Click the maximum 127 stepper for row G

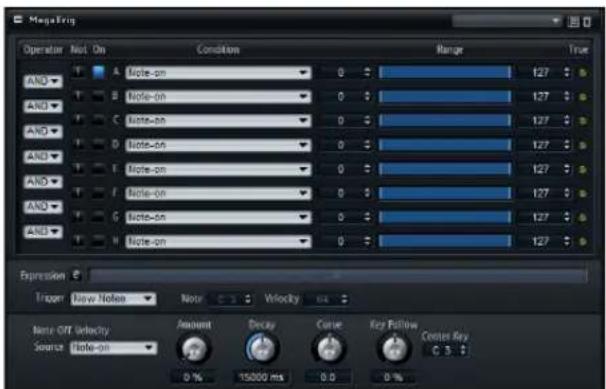(x=567, y=217)
